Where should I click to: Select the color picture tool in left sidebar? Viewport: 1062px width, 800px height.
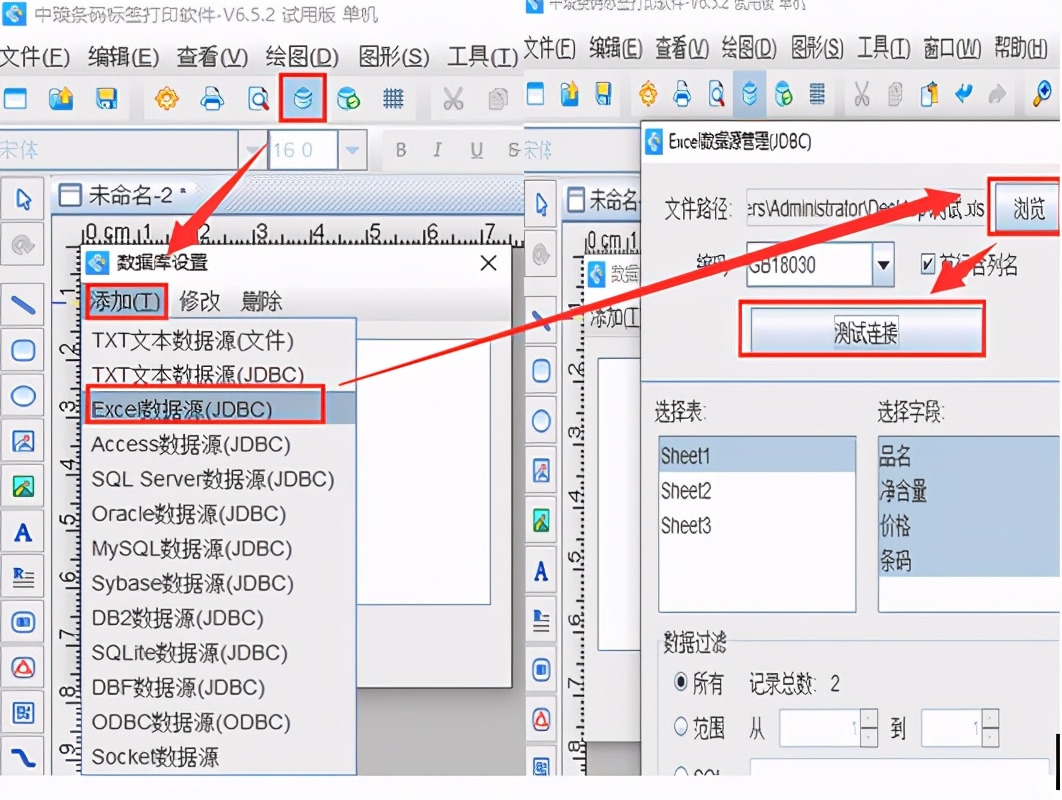click(x=23, y=486)
